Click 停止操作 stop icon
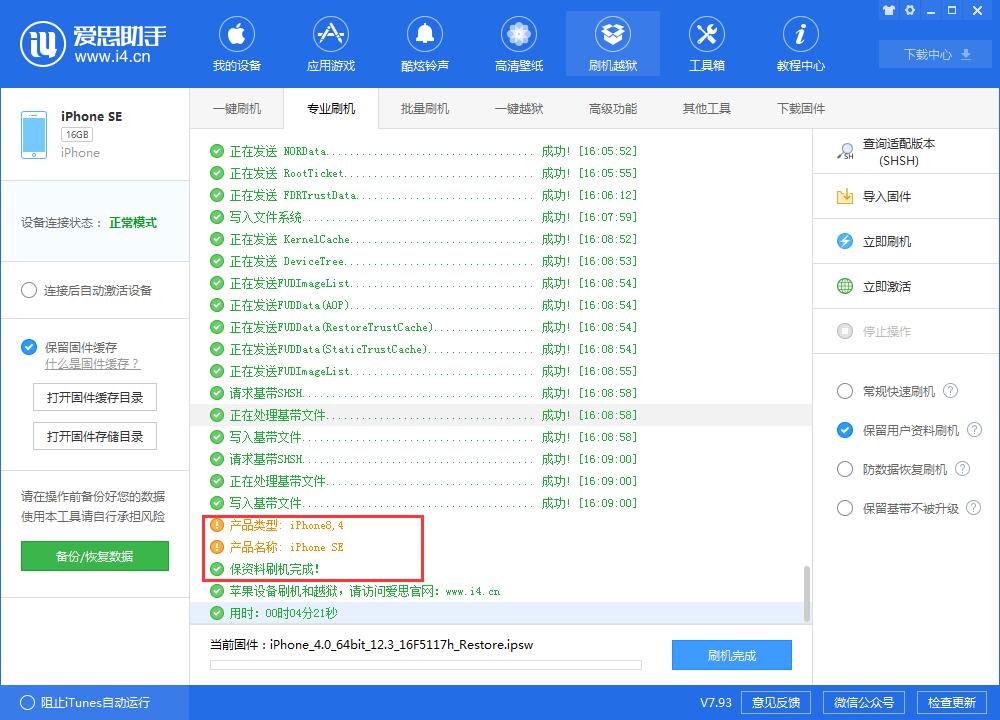Image resolution: width=1000 pixels, height=720 pixels. (x=844, y=331)
